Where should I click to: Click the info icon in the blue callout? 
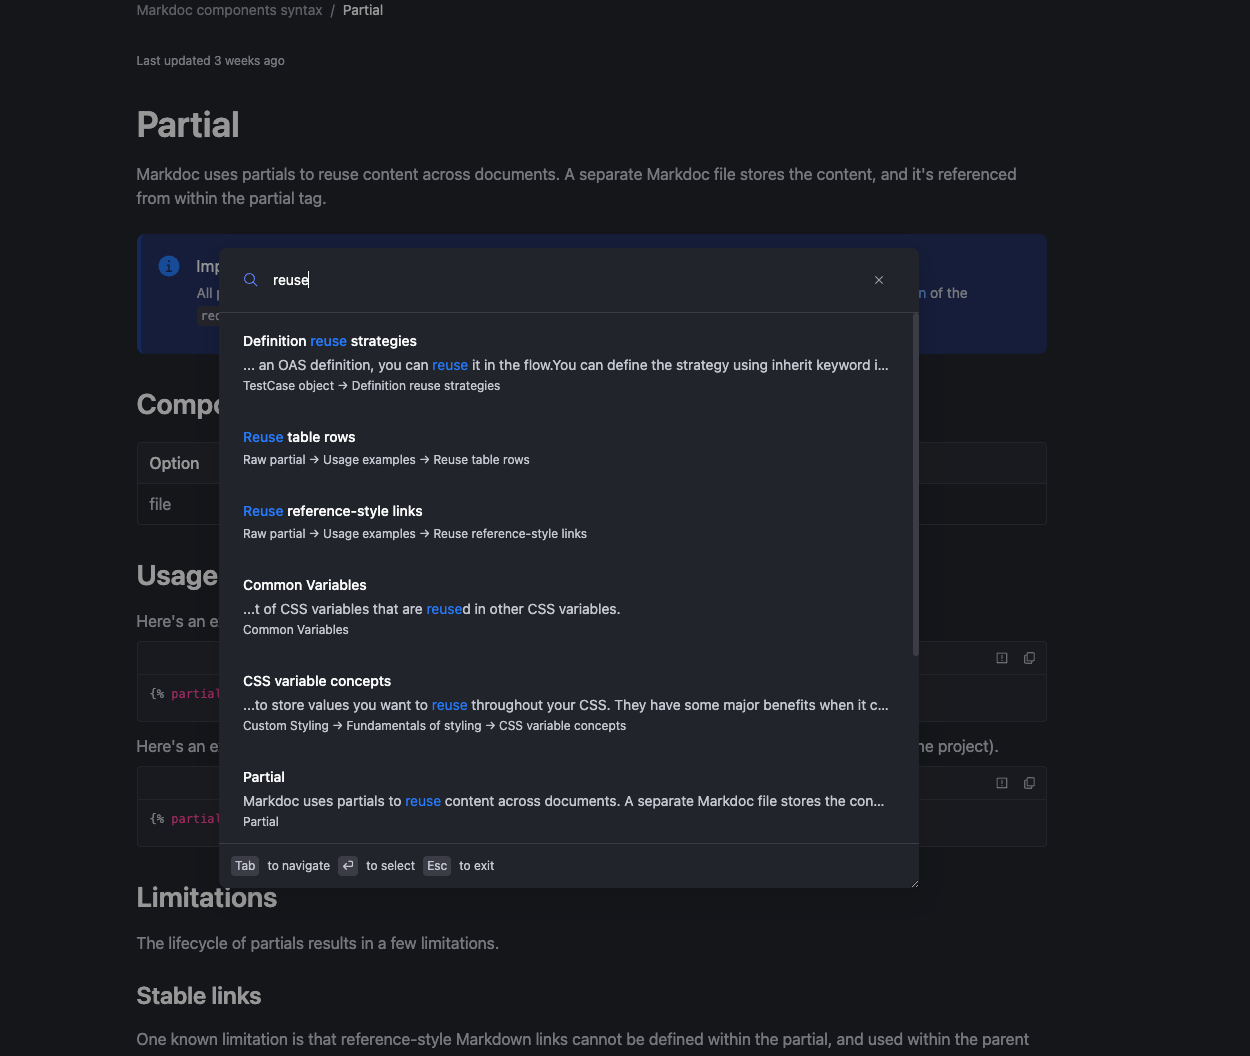(169, 266)
